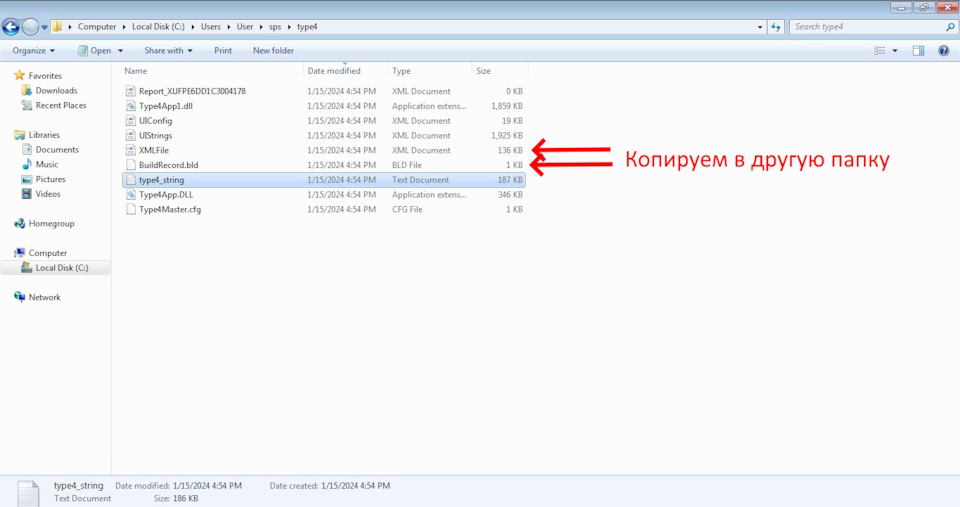Select the Type4Master.cfg file icon
This screenshot has width=960, height=507.
click(x=130, y=209)
